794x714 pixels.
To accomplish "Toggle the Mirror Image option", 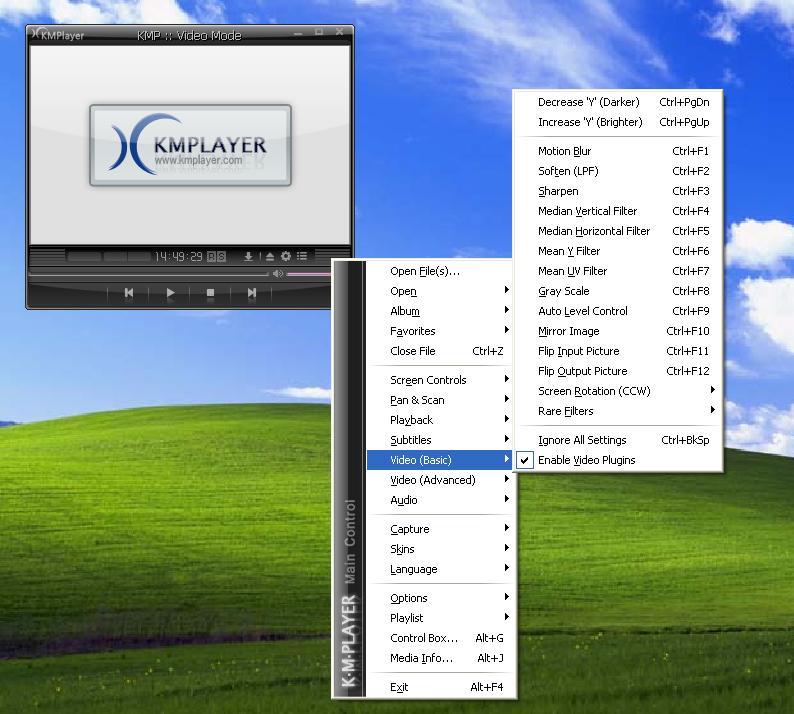I will (x=569, y=331).
